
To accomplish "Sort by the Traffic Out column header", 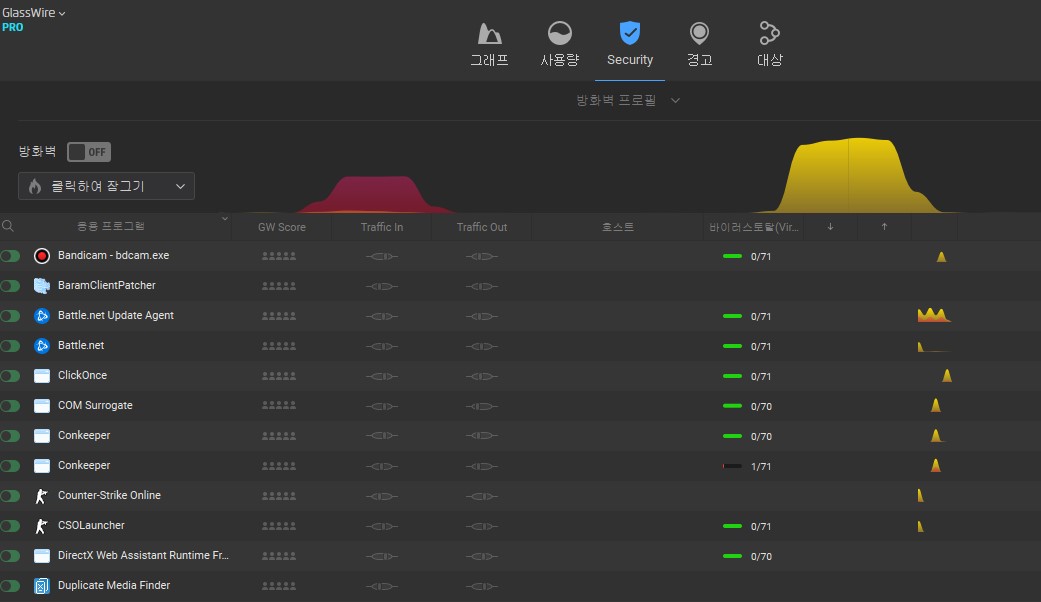I will click(x=481, y=227).
